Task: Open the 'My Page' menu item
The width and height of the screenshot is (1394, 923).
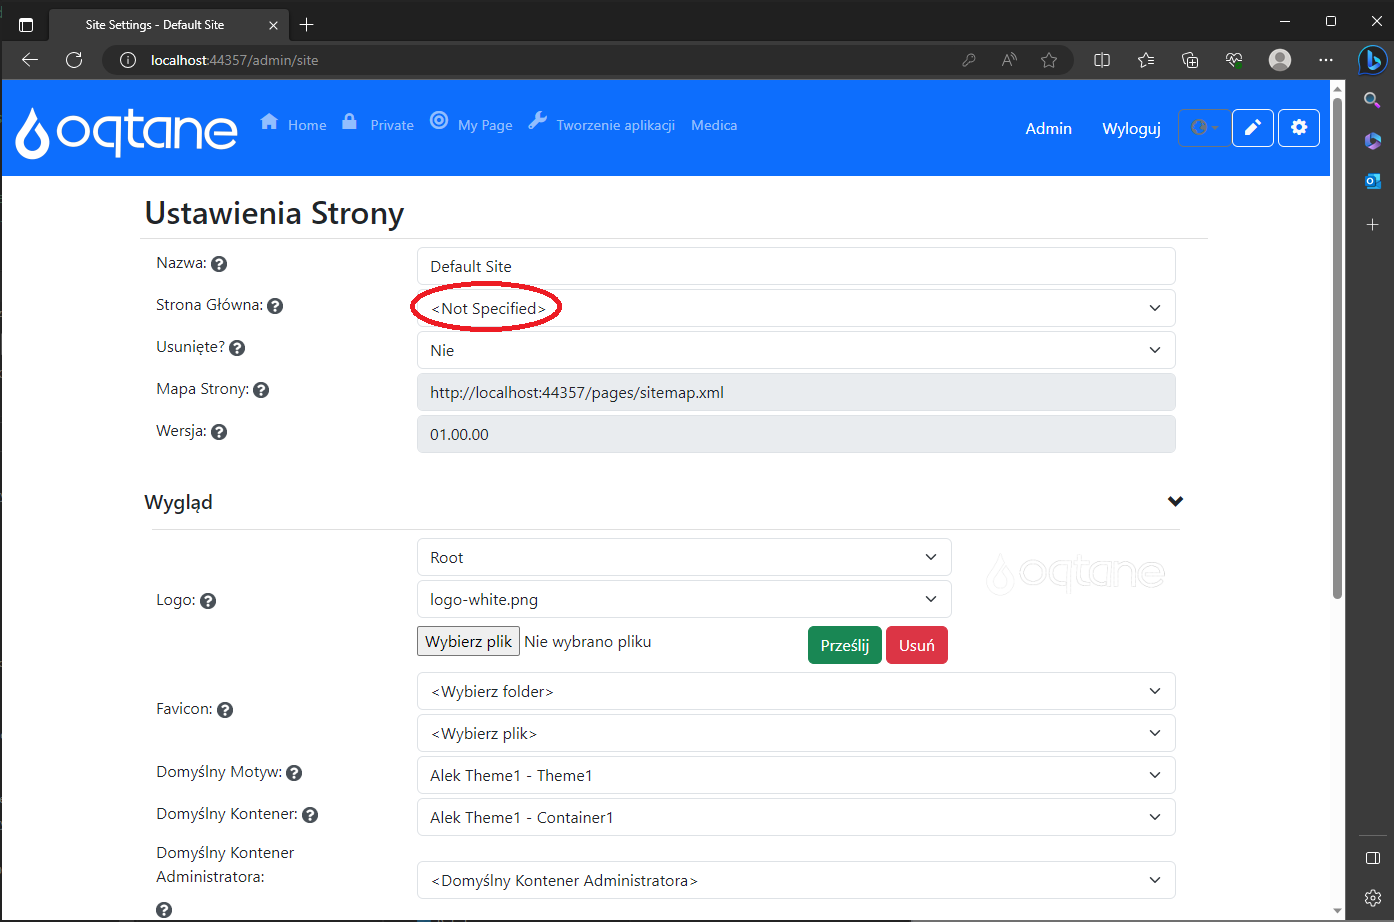Action: coord(483,124)
